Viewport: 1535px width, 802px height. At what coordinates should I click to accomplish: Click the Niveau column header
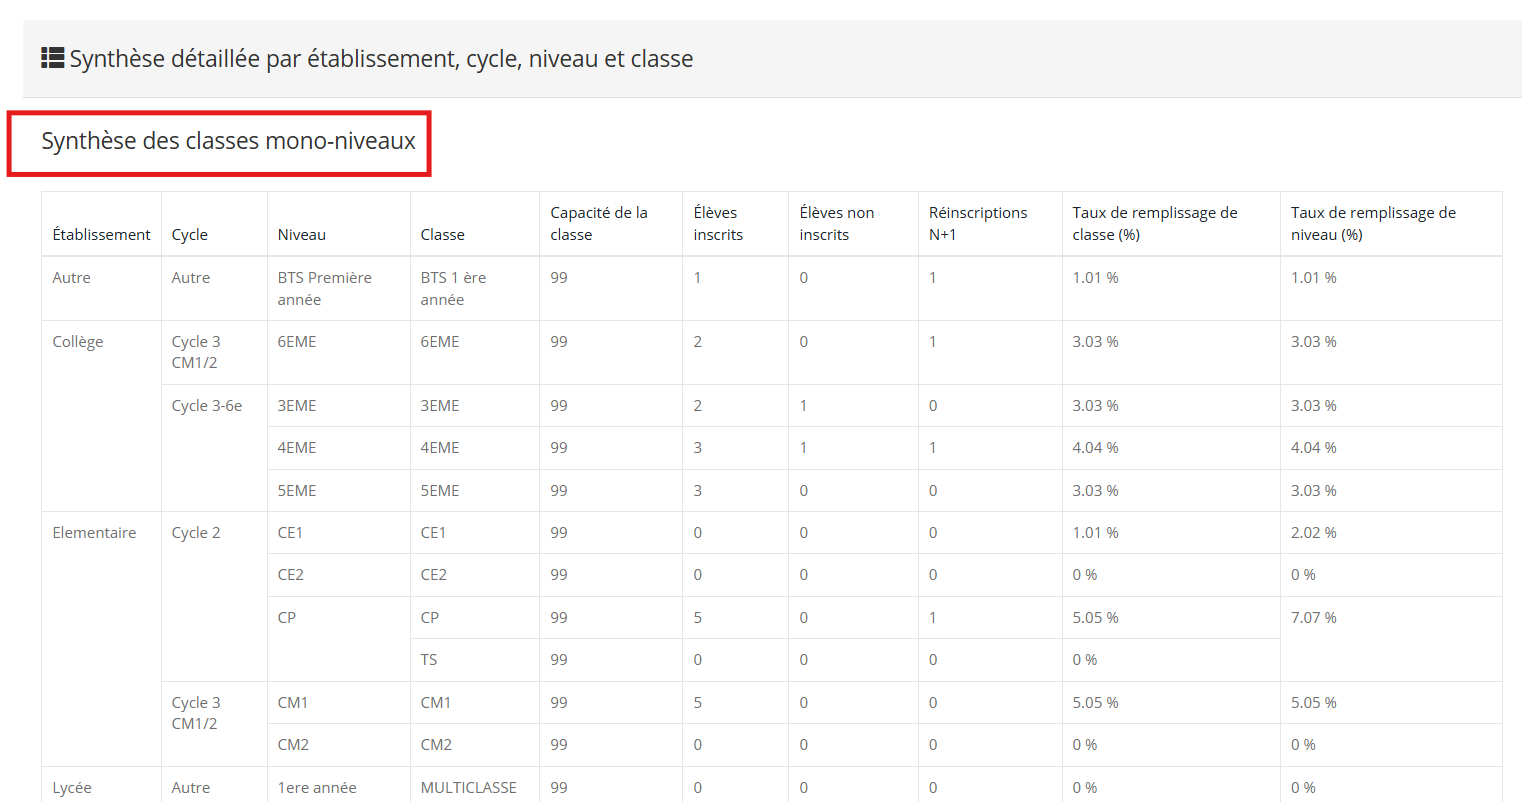click(x=301, y=234)
